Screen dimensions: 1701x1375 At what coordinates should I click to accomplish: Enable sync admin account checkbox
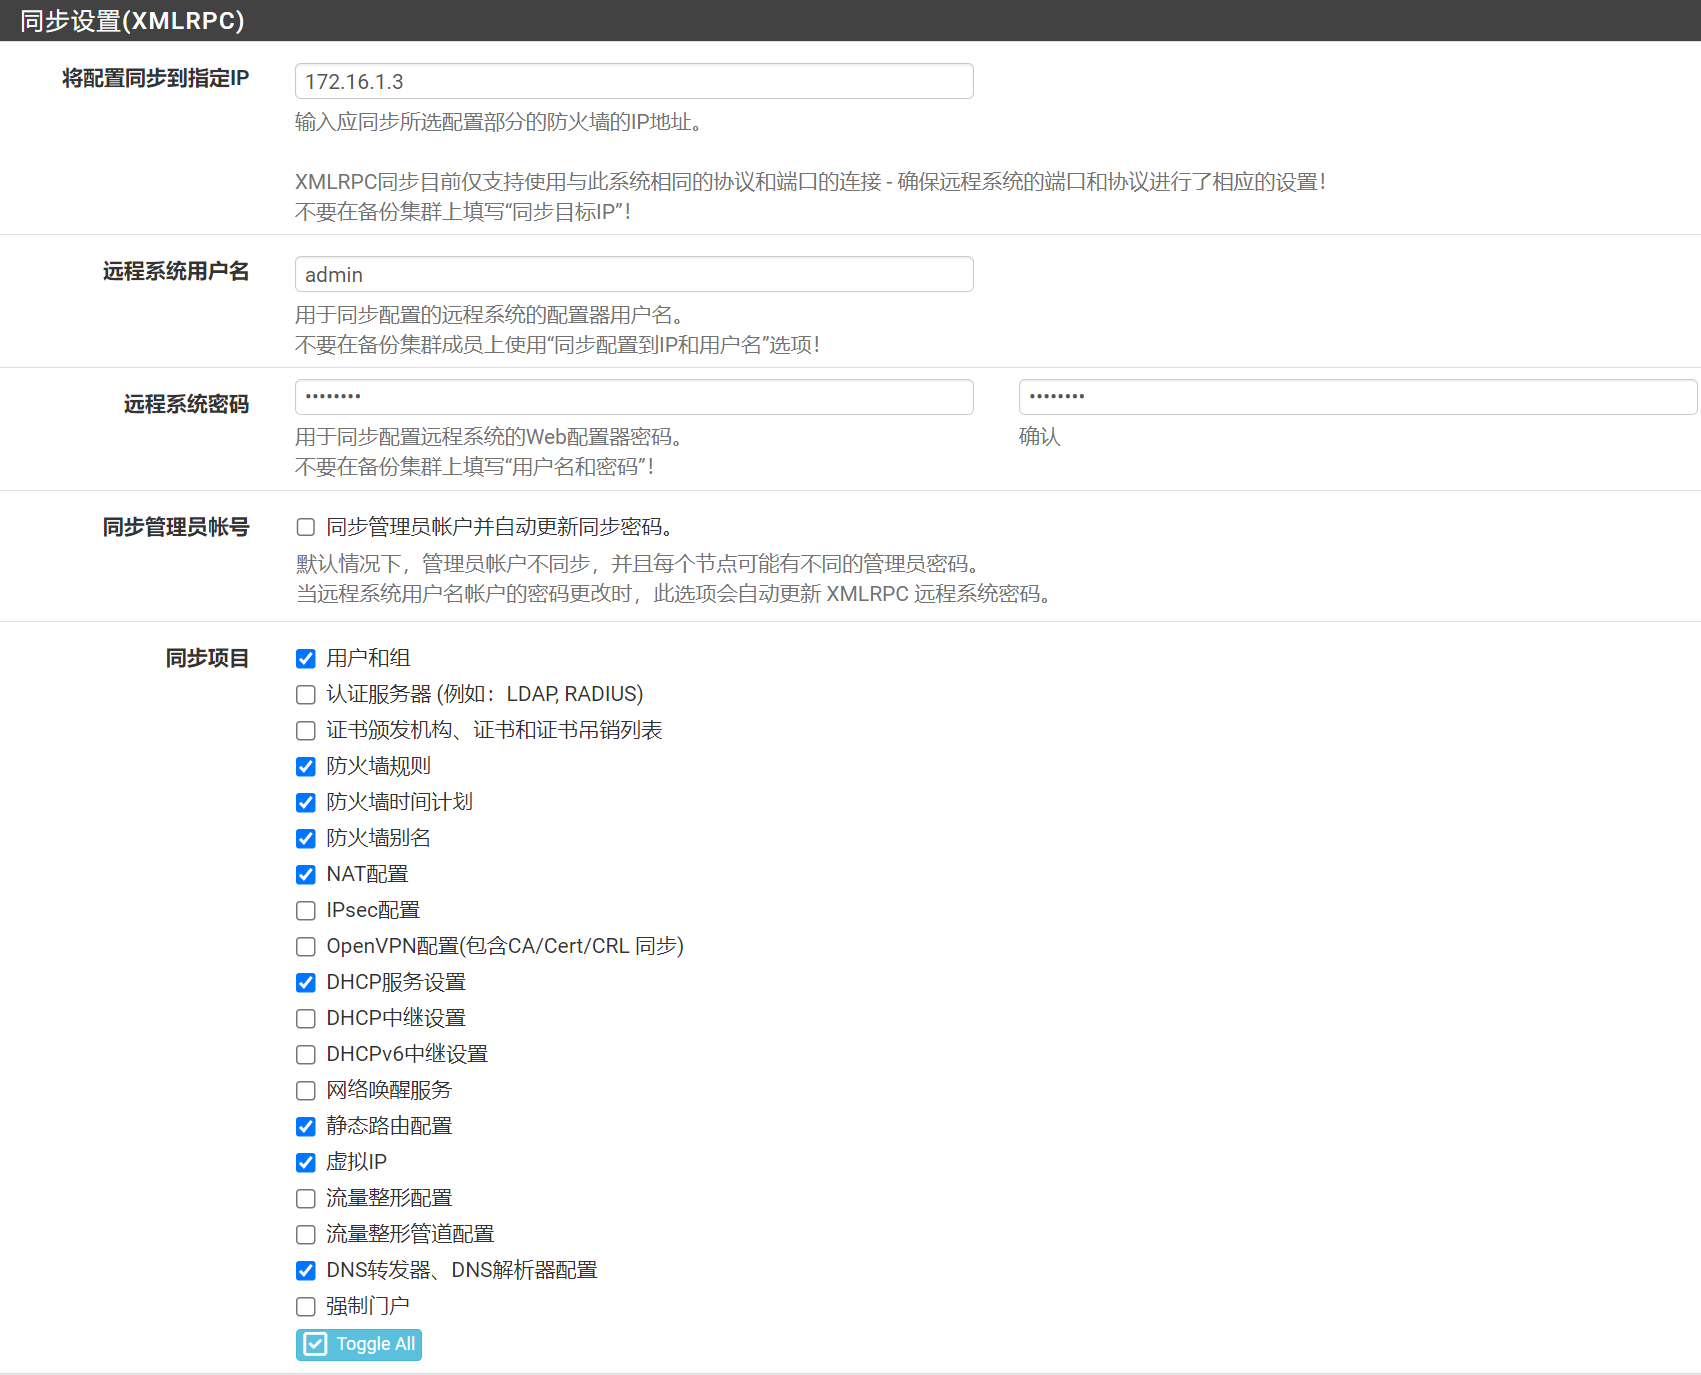click(306, 527)
